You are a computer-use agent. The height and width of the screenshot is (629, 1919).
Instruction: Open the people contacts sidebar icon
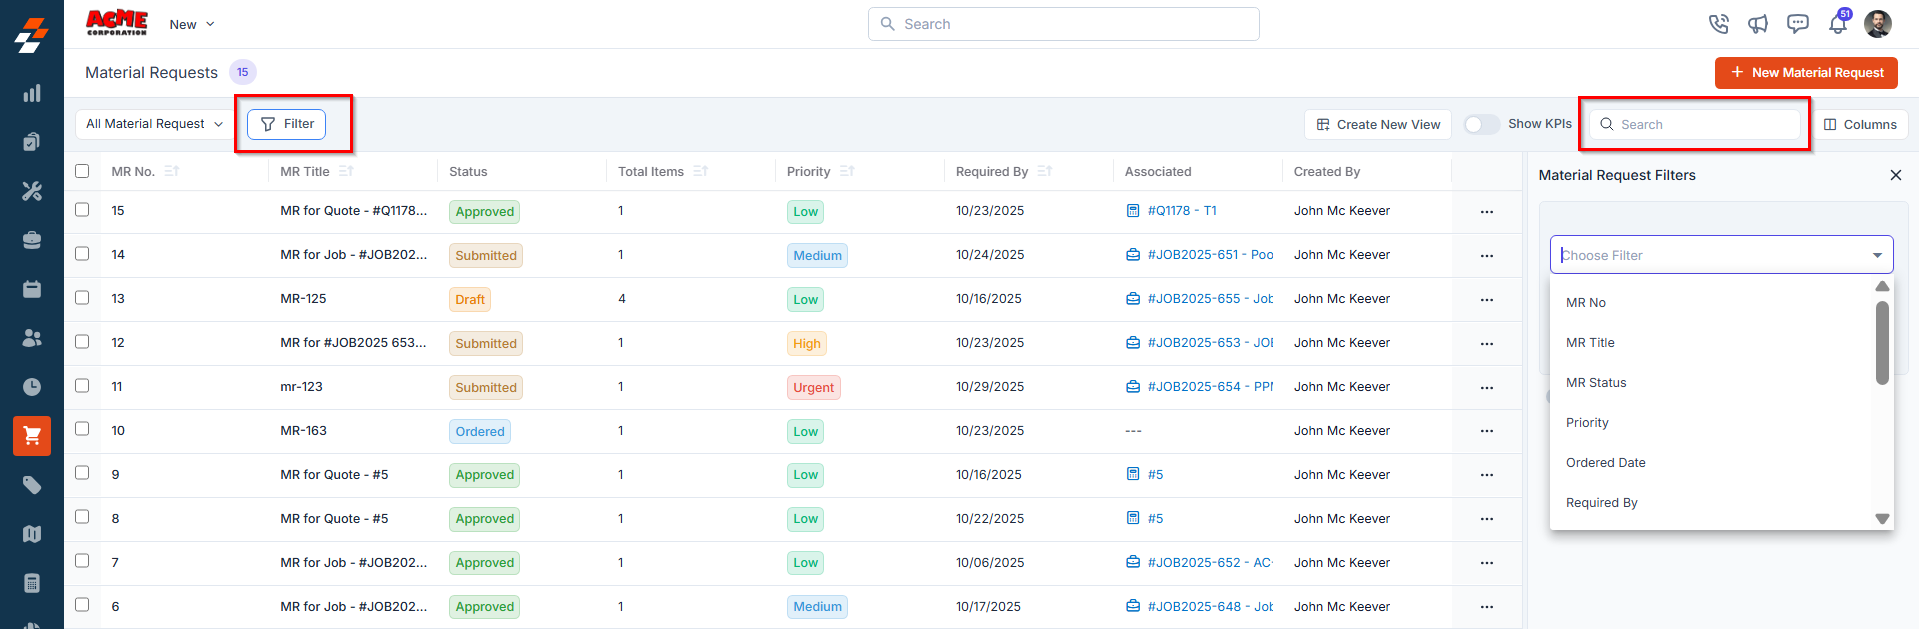pos(32,338)
